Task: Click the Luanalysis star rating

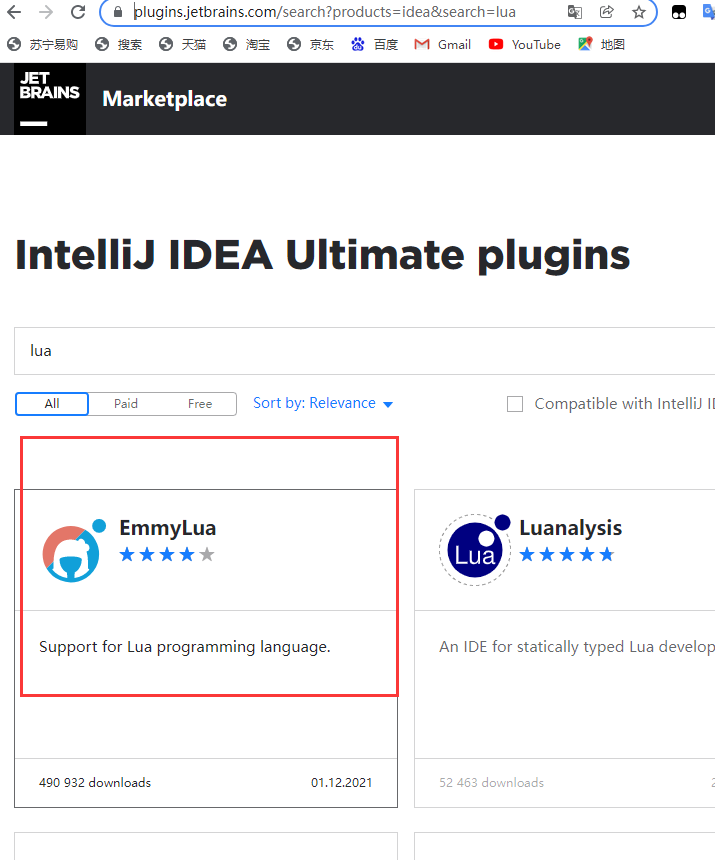Action: pyautogui.click(x=566, y=555)
